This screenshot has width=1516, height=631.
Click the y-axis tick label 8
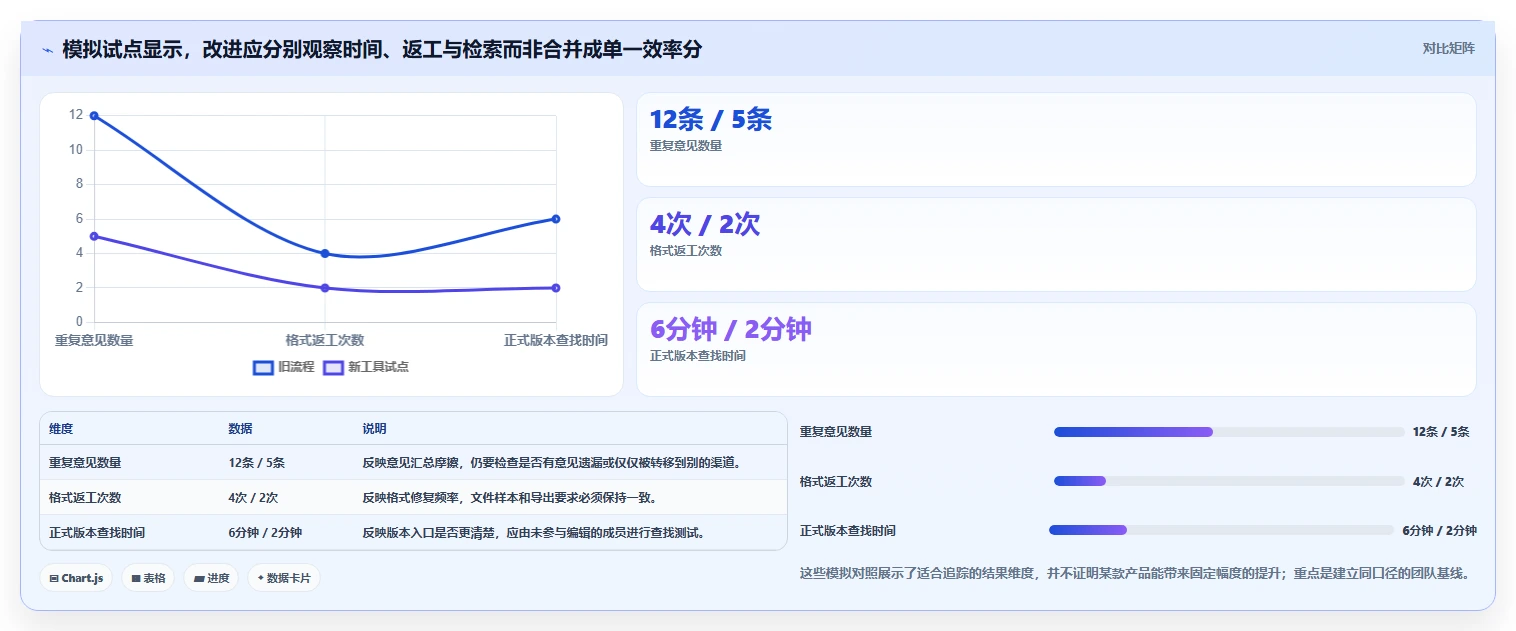[x=79, y=184]
